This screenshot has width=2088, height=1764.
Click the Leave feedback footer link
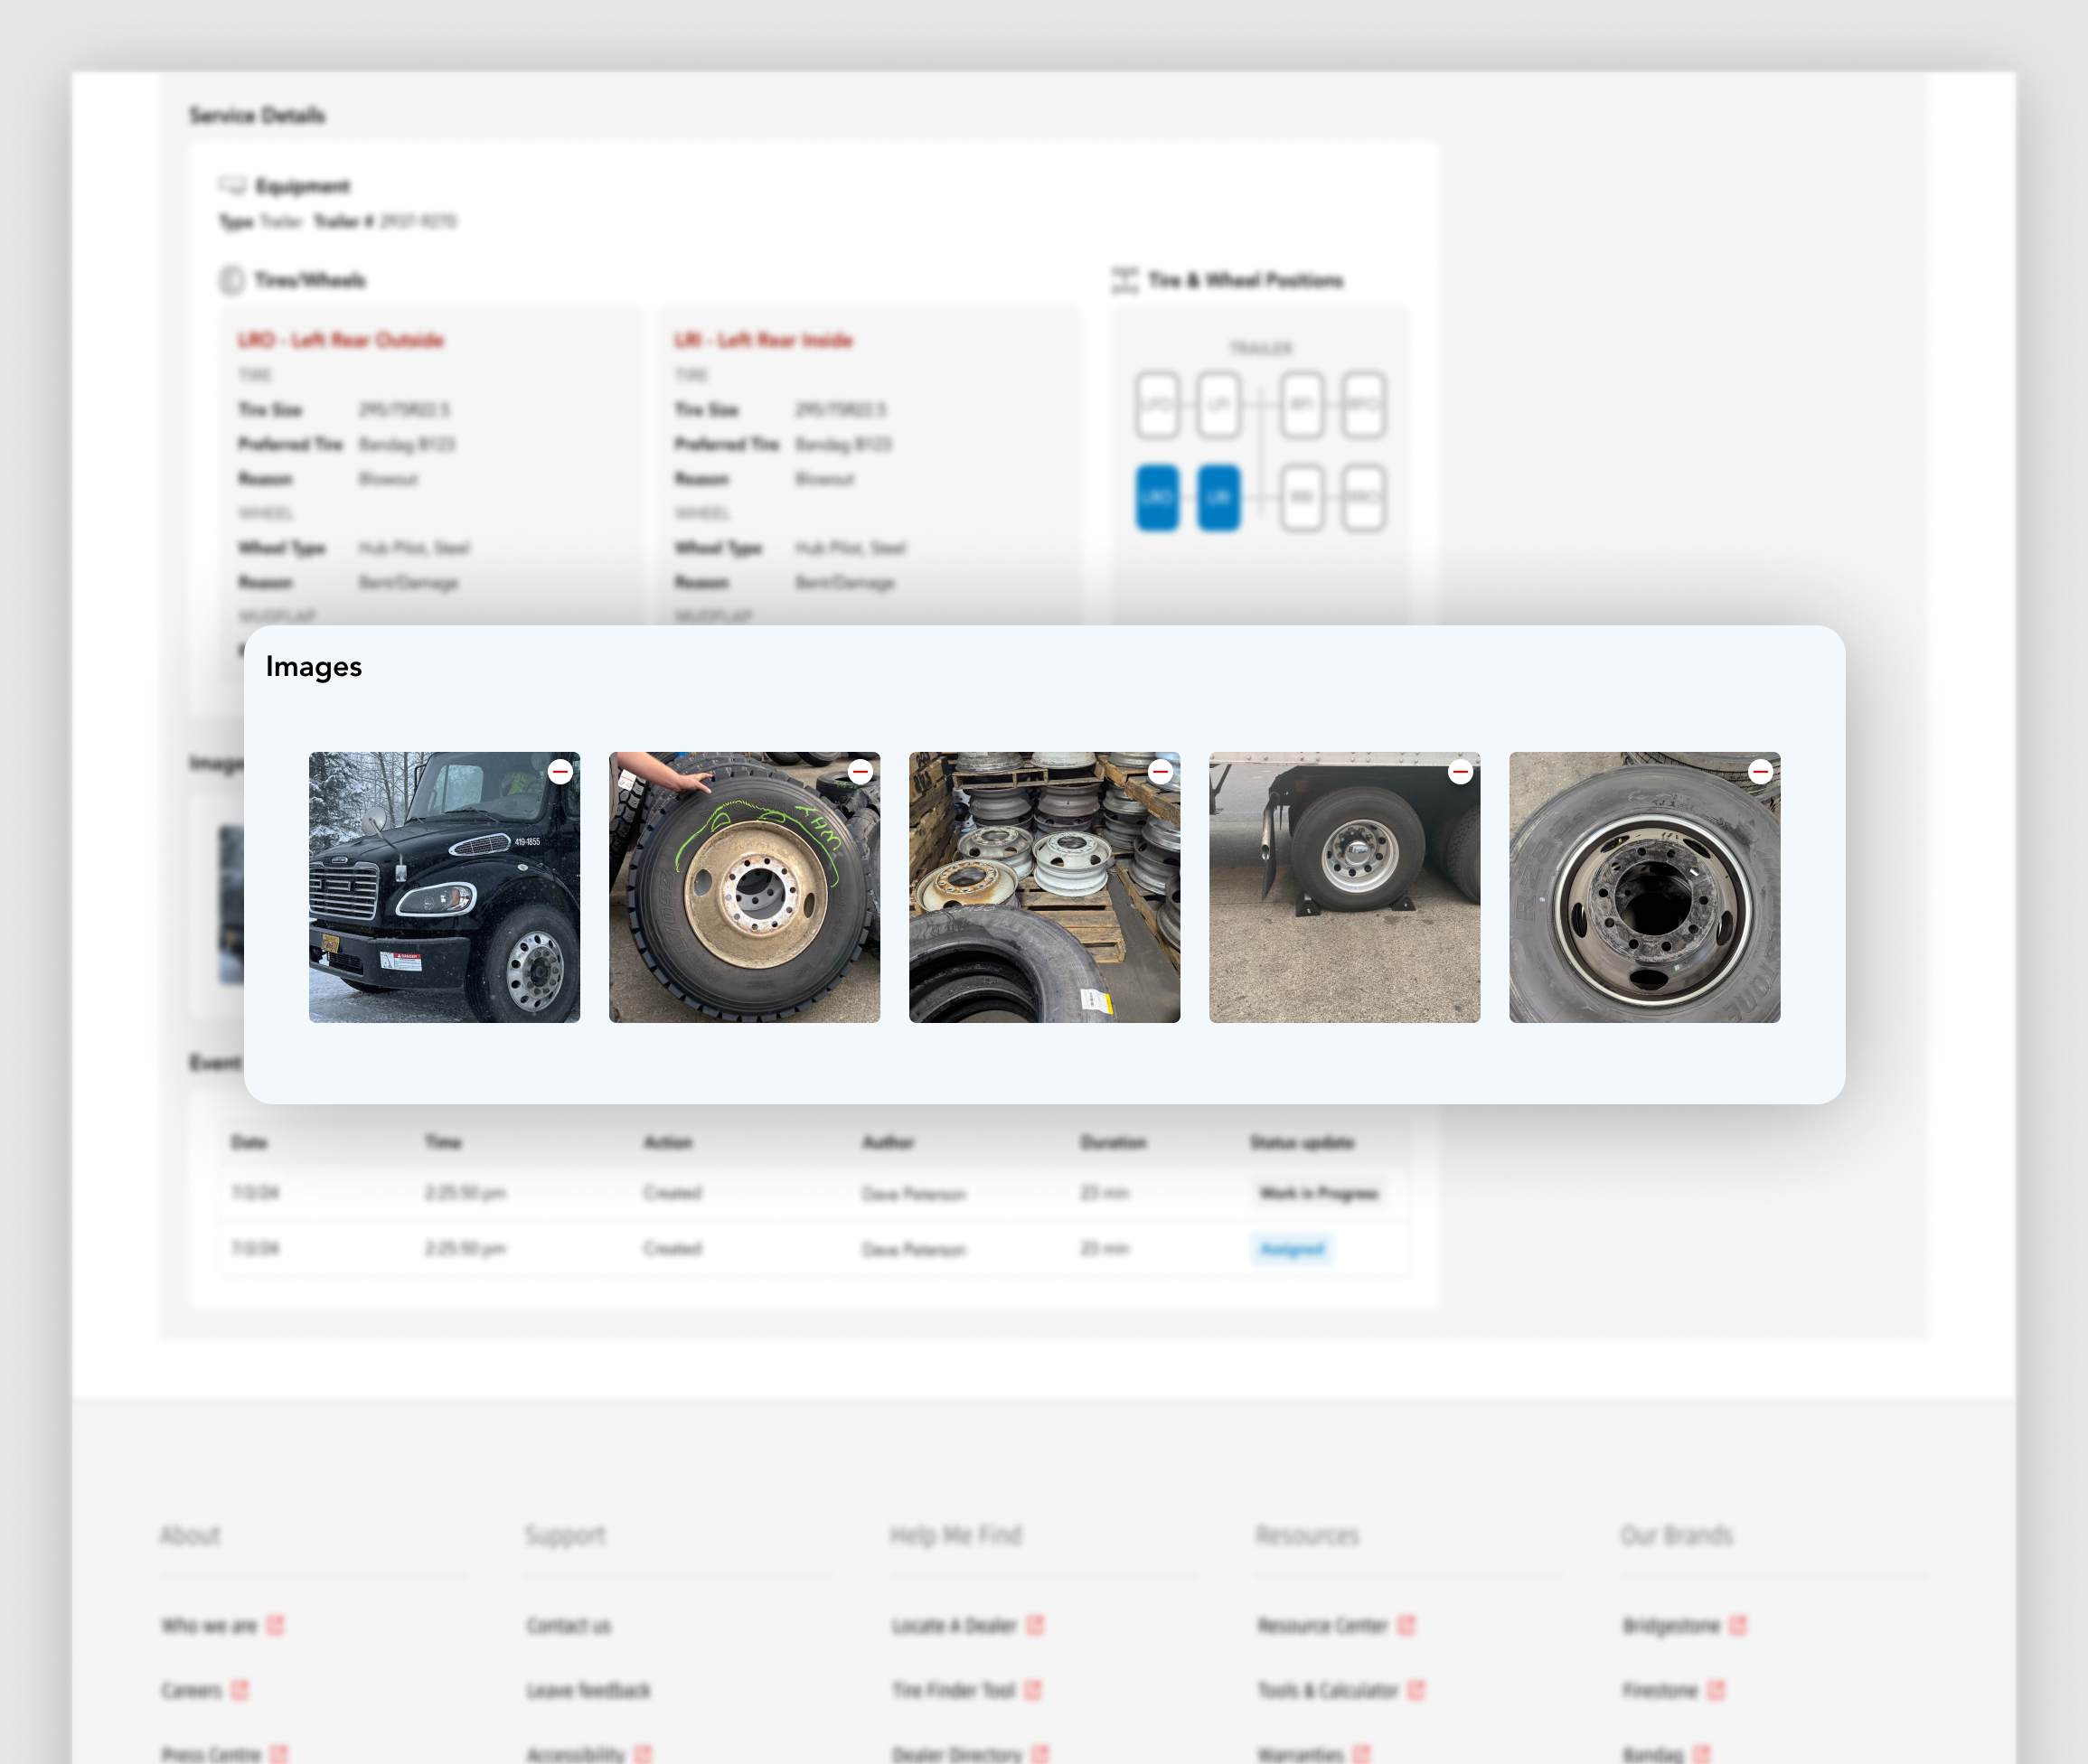pyautogui.click(x=588, y=1690)
